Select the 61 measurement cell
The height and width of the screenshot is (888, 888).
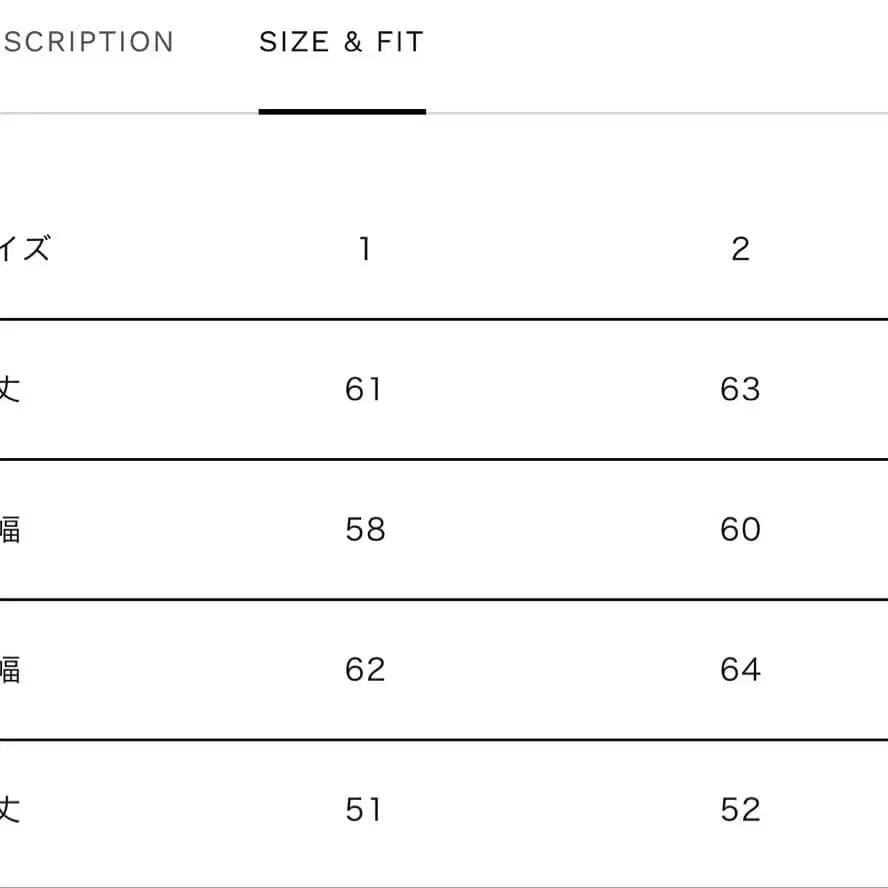(x=364, y=389)
